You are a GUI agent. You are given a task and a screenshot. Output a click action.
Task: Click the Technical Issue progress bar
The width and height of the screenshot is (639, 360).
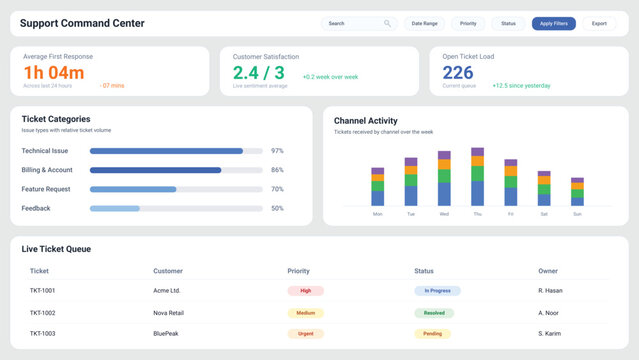click(x=176, y=151)
